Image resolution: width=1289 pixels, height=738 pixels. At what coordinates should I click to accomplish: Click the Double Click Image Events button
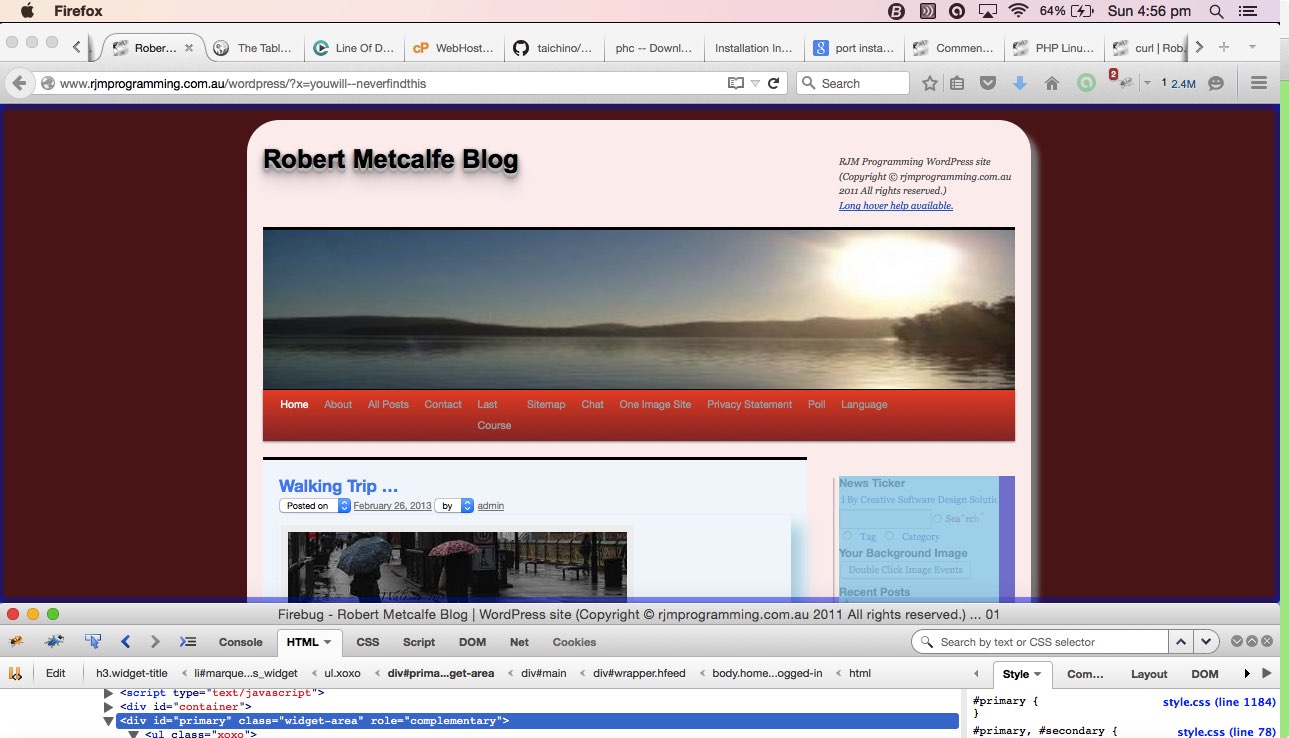point(905,570)
